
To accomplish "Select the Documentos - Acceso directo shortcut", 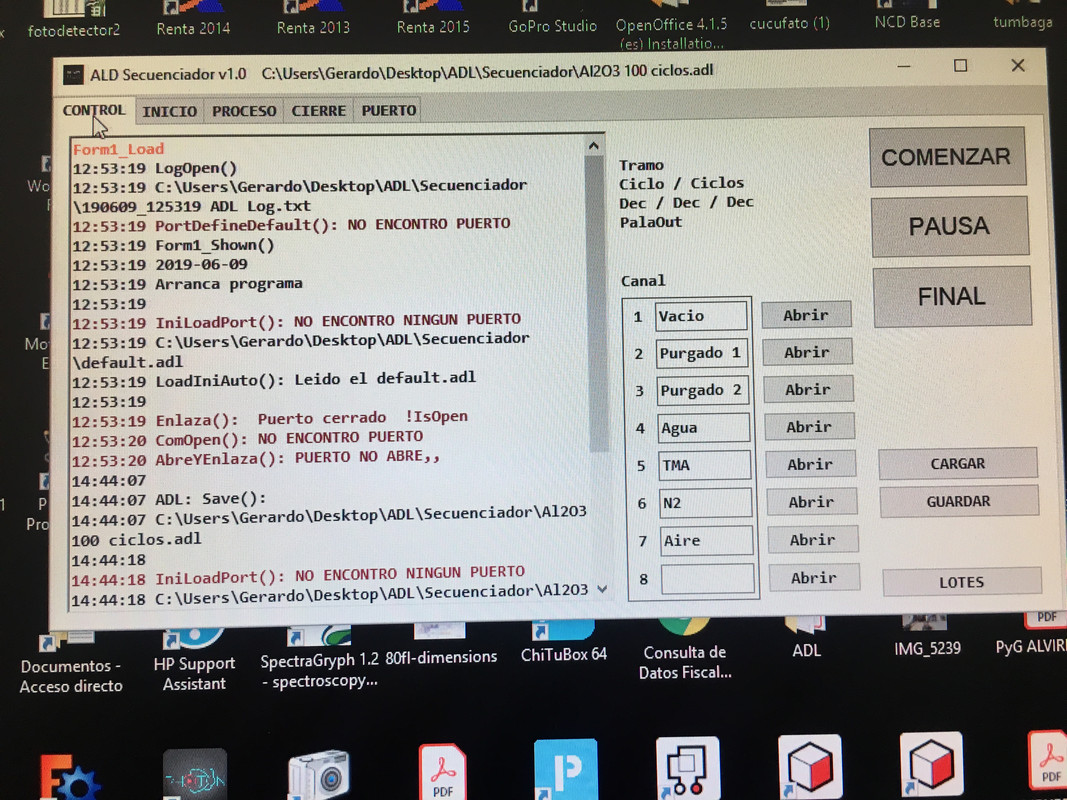I will [x=71, y=663].
